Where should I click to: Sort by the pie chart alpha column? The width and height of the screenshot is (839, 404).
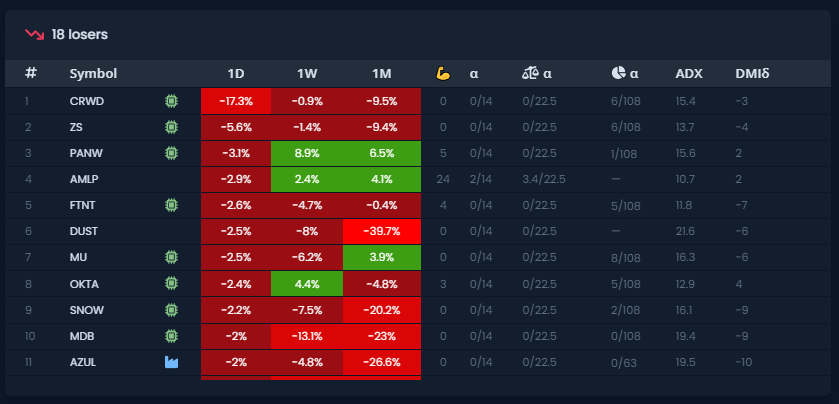625,74
